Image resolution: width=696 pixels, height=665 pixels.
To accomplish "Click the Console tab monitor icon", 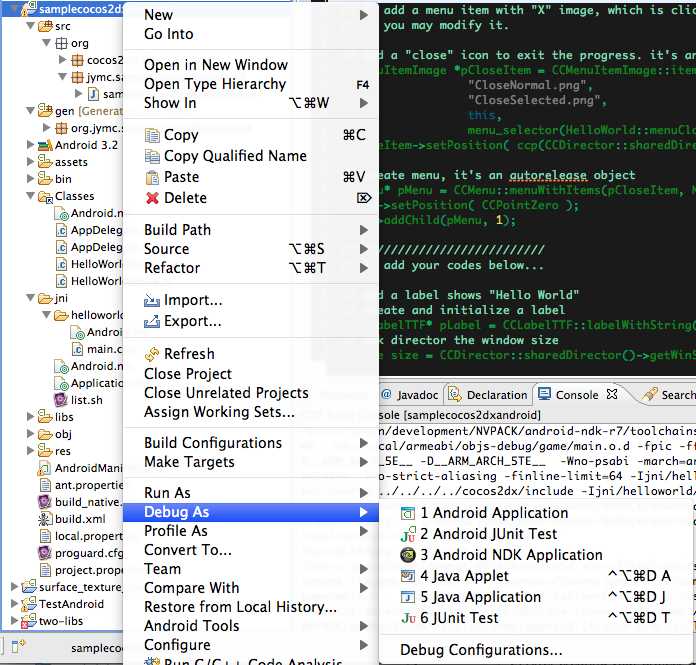I will pos(544,394).
